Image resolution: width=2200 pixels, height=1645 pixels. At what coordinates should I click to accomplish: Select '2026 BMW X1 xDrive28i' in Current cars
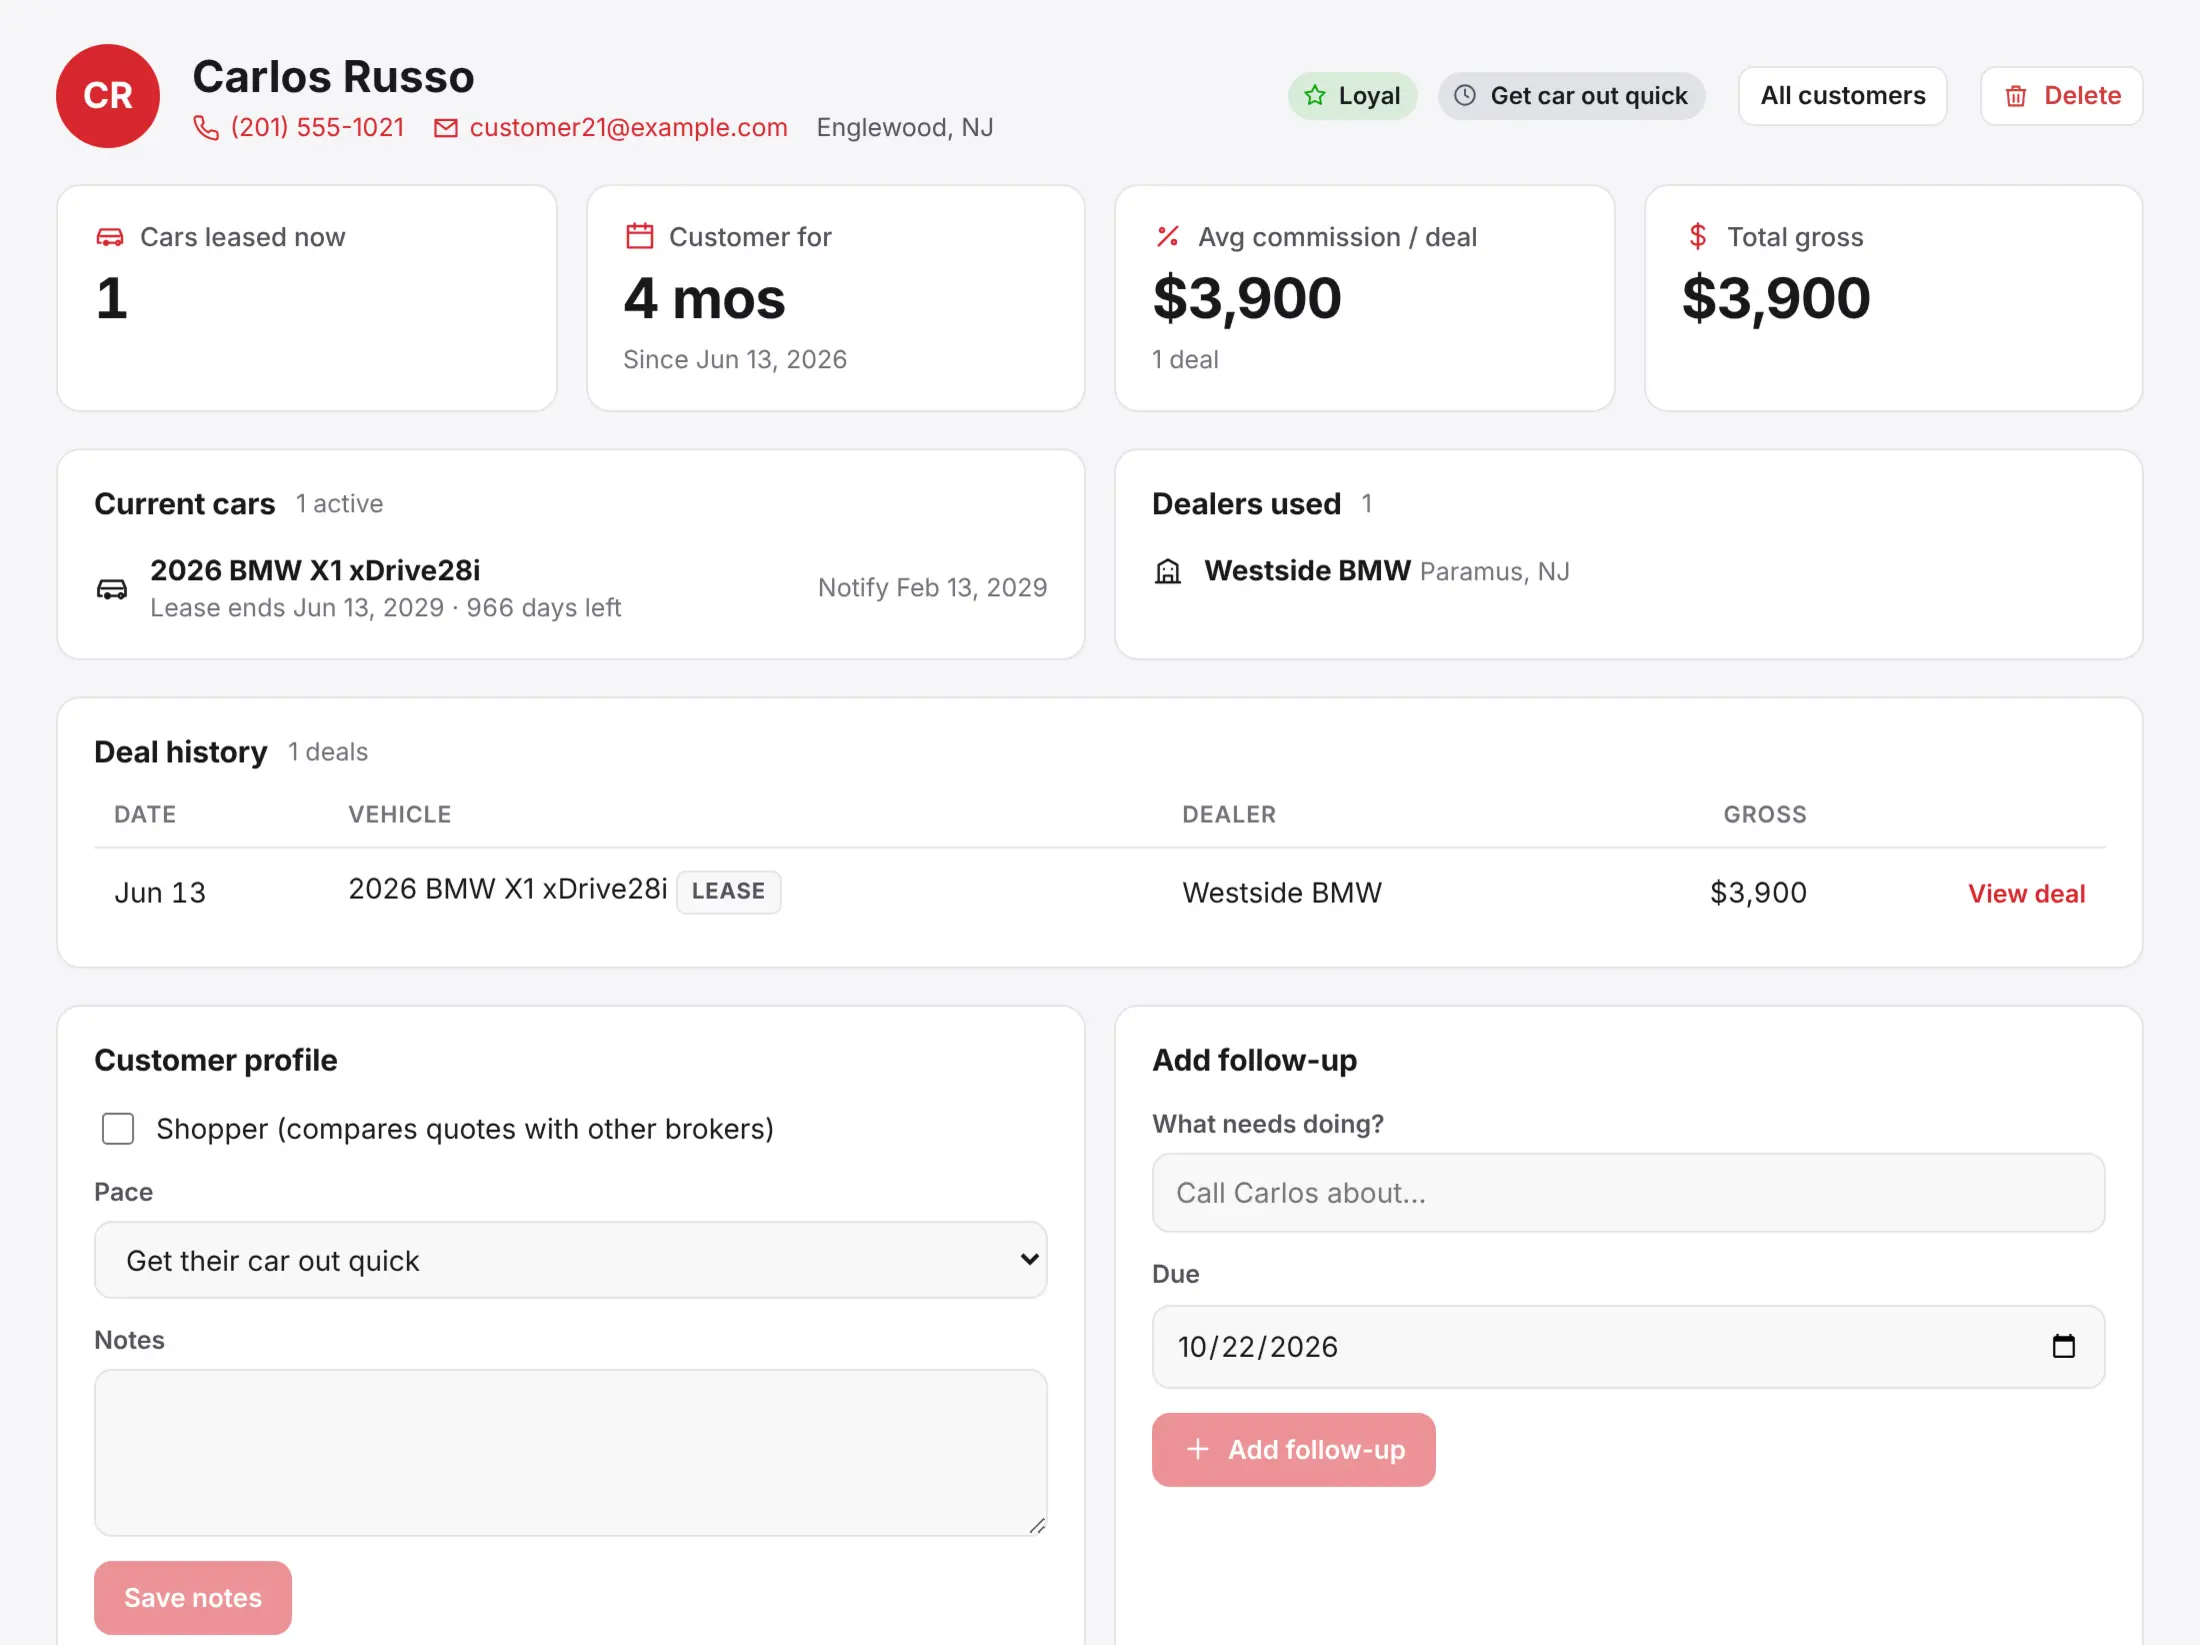point(315,570)
